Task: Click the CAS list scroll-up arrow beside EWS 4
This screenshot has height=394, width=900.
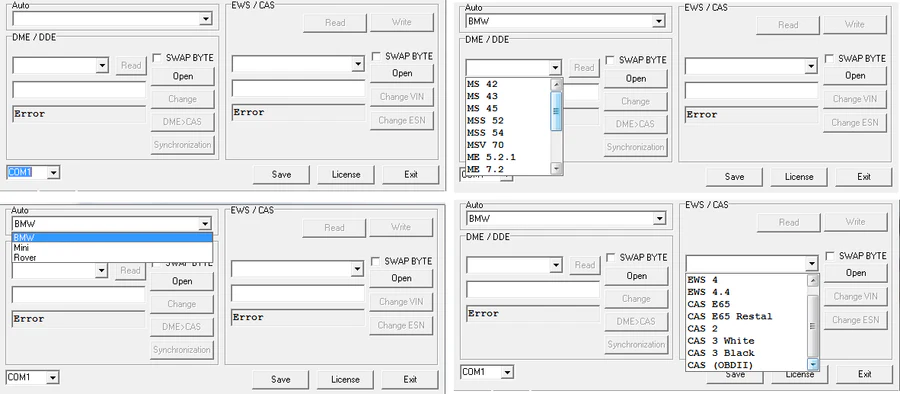Action: [x=812, y=280]
